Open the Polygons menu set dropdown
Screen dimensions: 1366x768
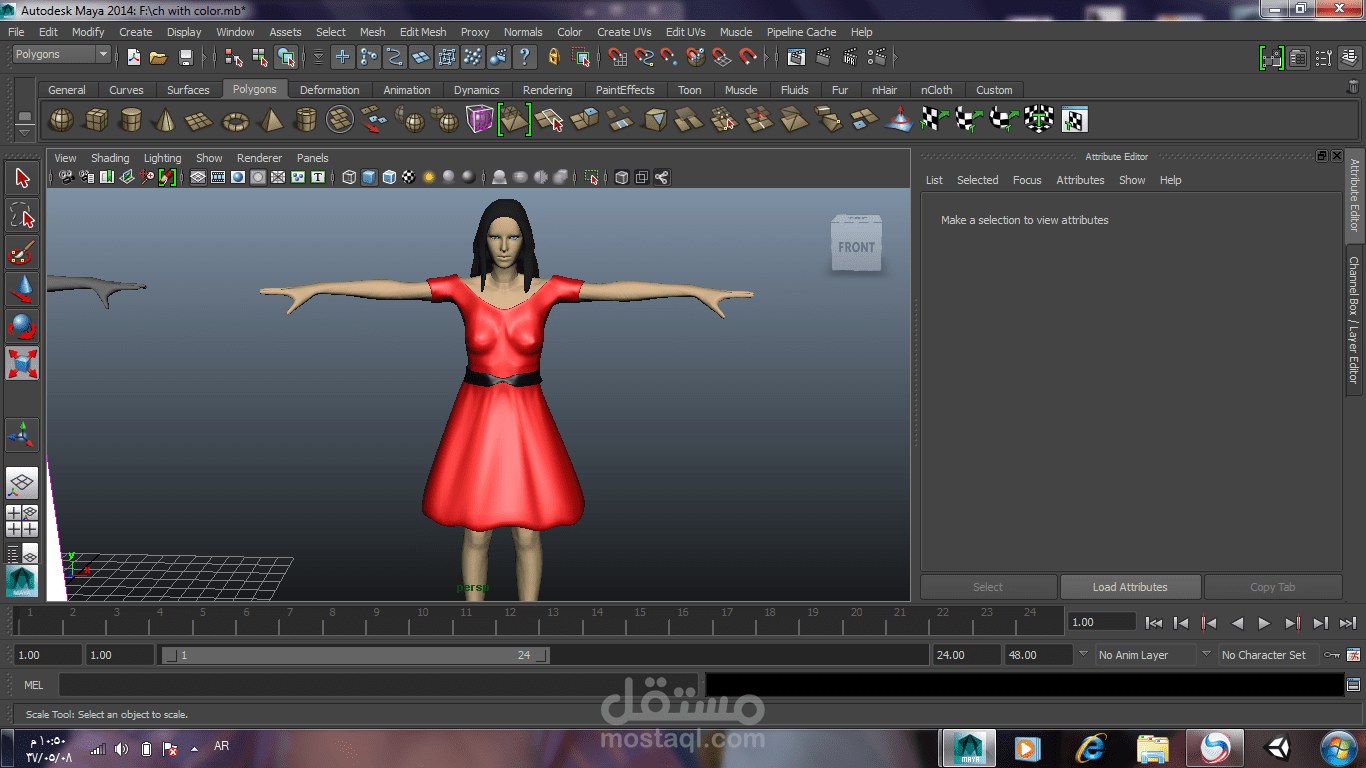coord(61,54)
